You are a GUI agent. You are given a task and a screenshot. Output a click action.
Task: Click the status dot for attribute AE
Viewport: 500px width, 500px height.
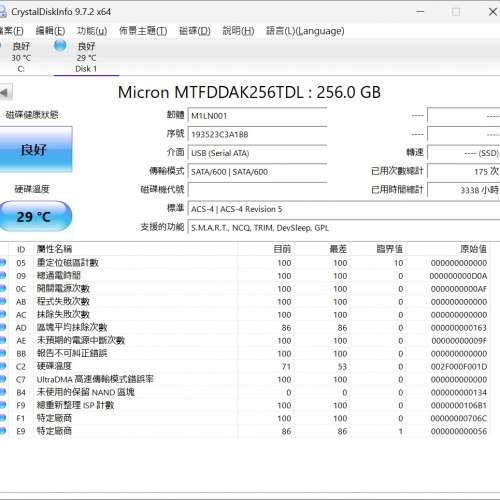3,340
